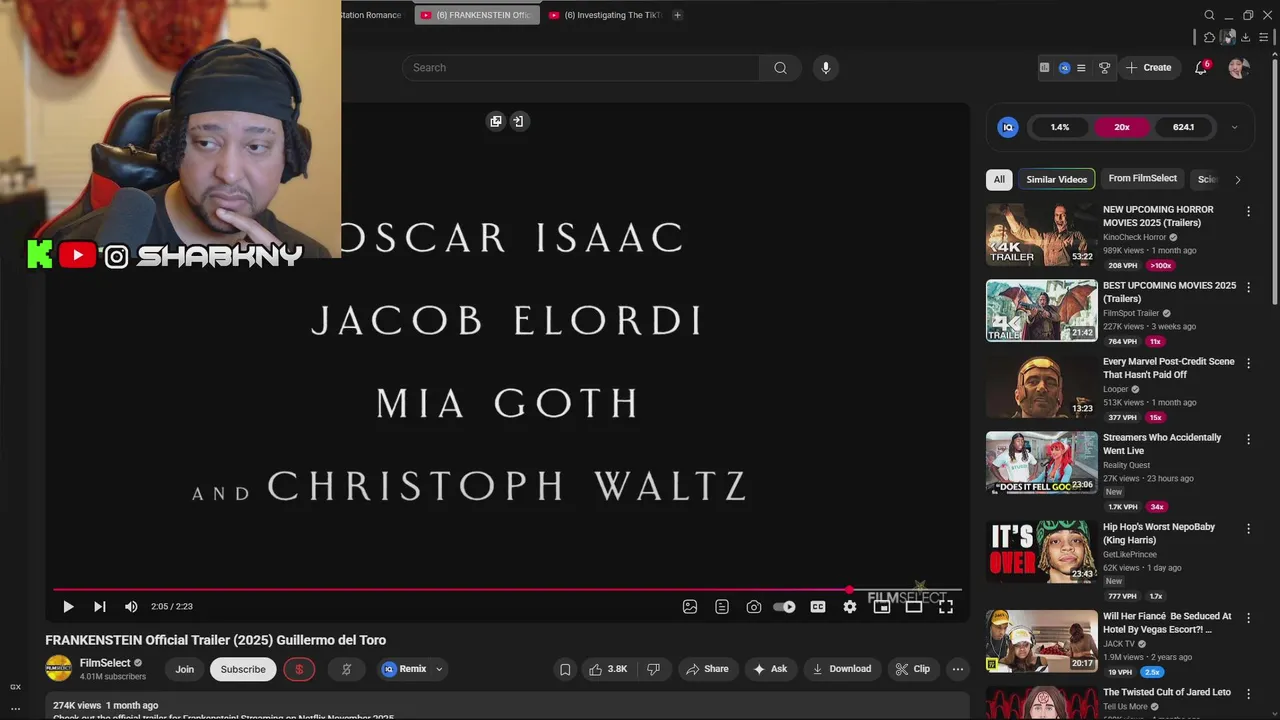Switch to the FRANKENSTEIN browser tab
The width and height of the screenshot is (1280, 720).
pos(477,15)
